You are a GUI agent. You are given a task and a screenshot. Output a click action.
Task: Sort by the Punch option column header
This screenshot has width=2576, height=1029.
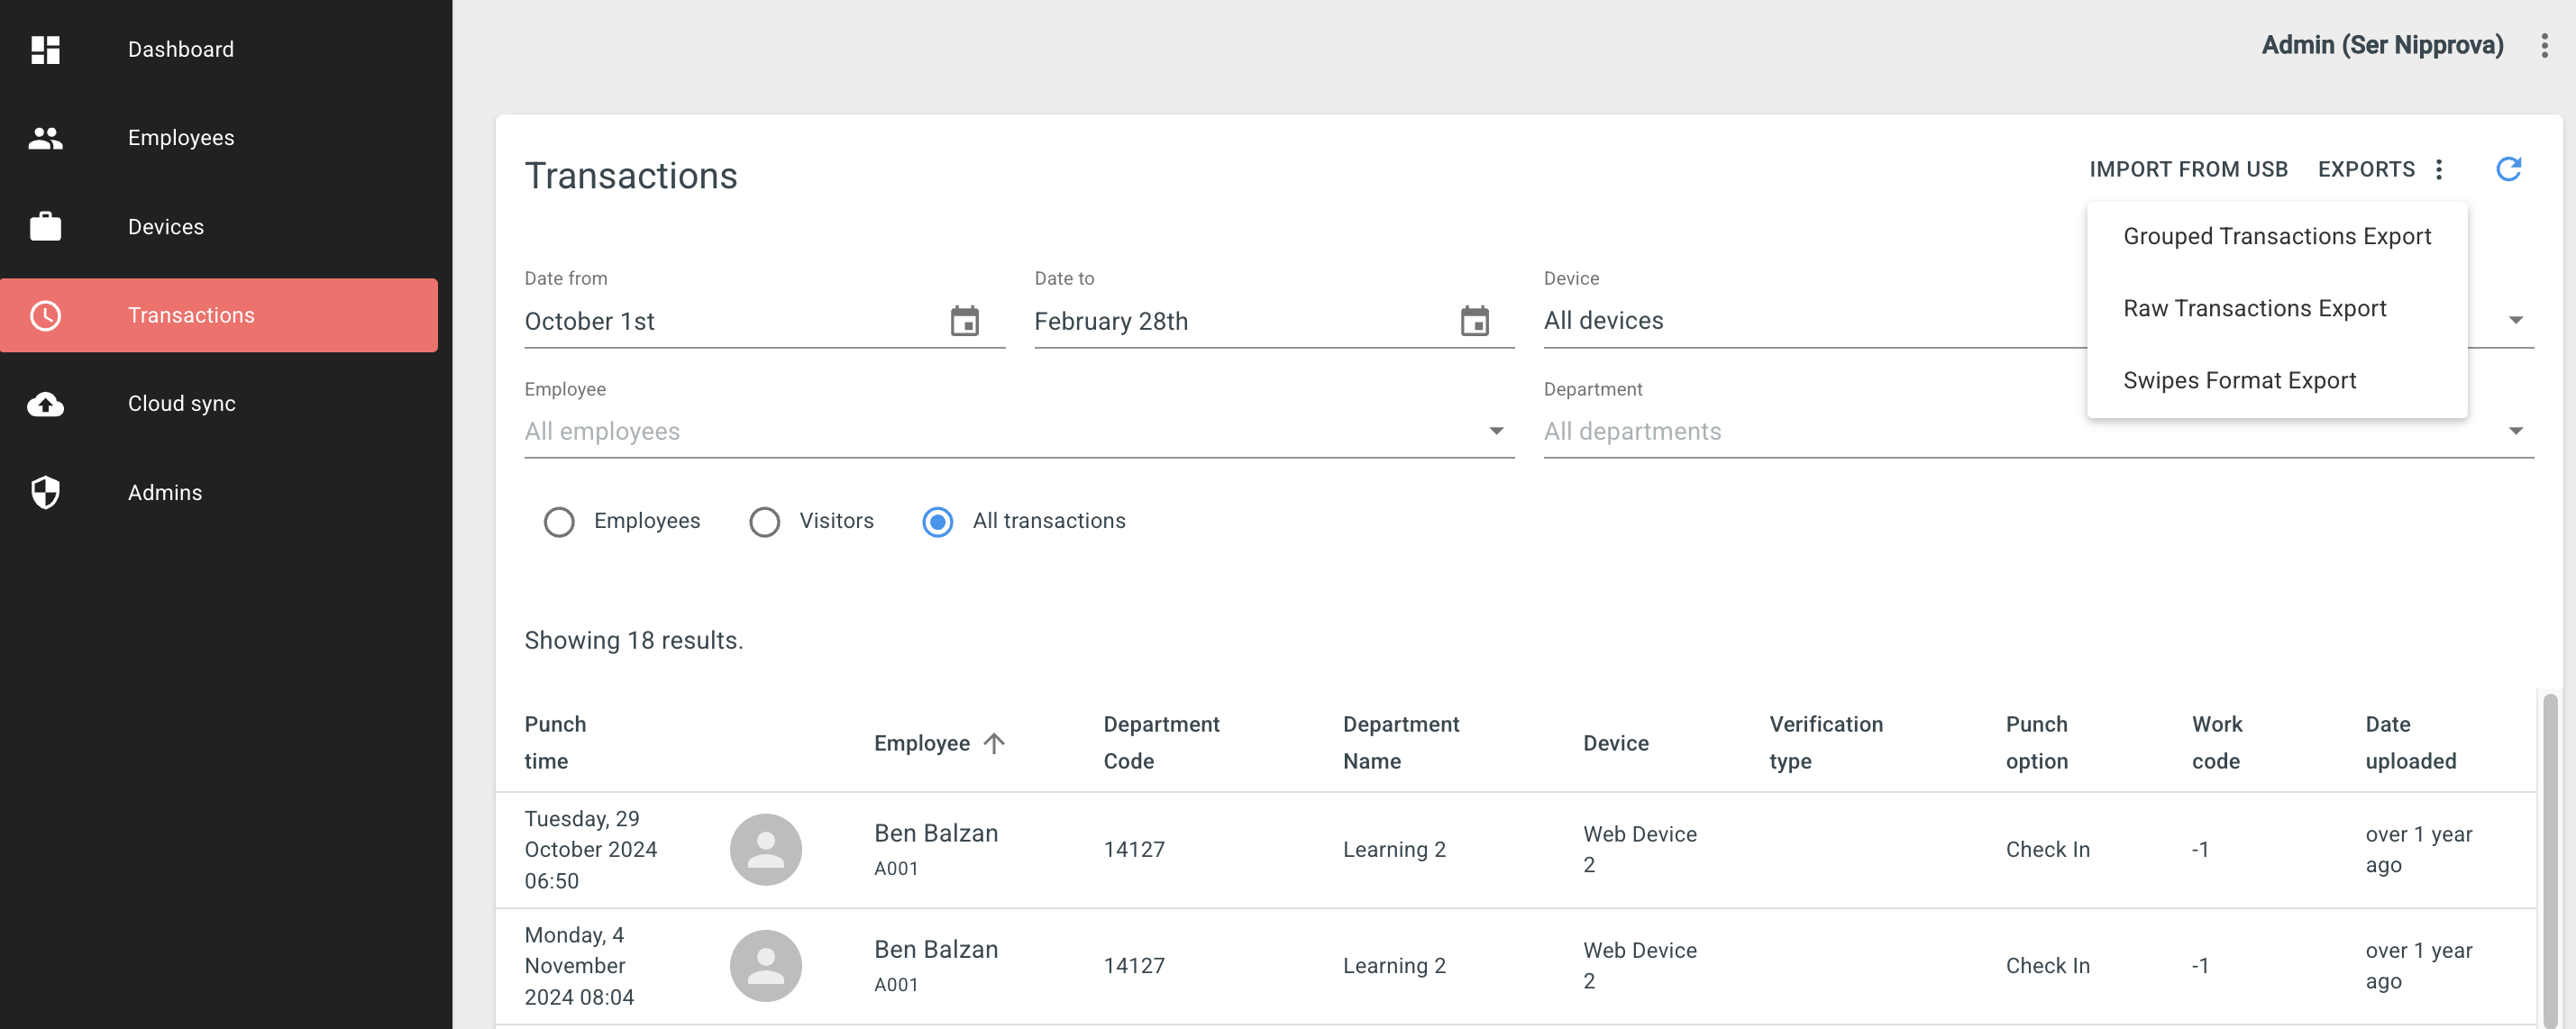[2036, 743]
